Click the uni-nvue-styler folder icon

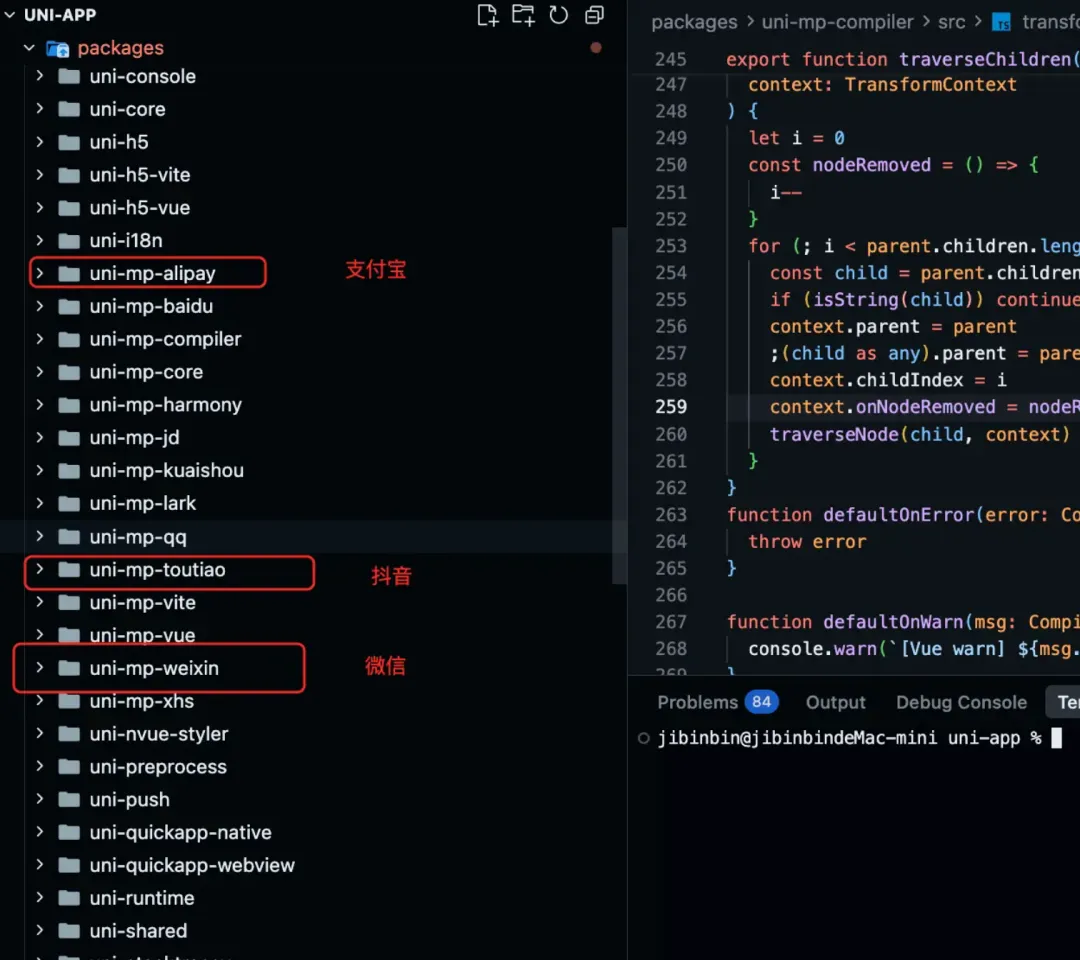click(69, 734)
